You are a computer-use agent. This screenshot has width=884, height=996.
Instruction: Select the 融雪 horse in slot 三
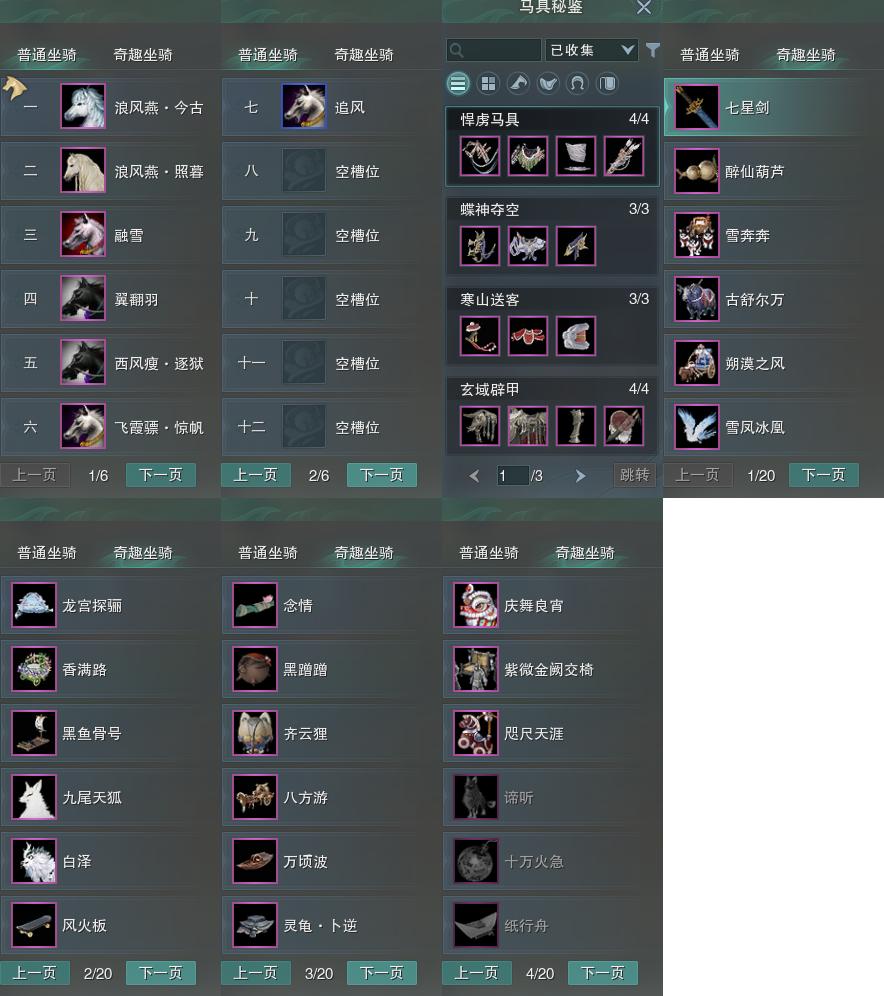pos(110,235)
